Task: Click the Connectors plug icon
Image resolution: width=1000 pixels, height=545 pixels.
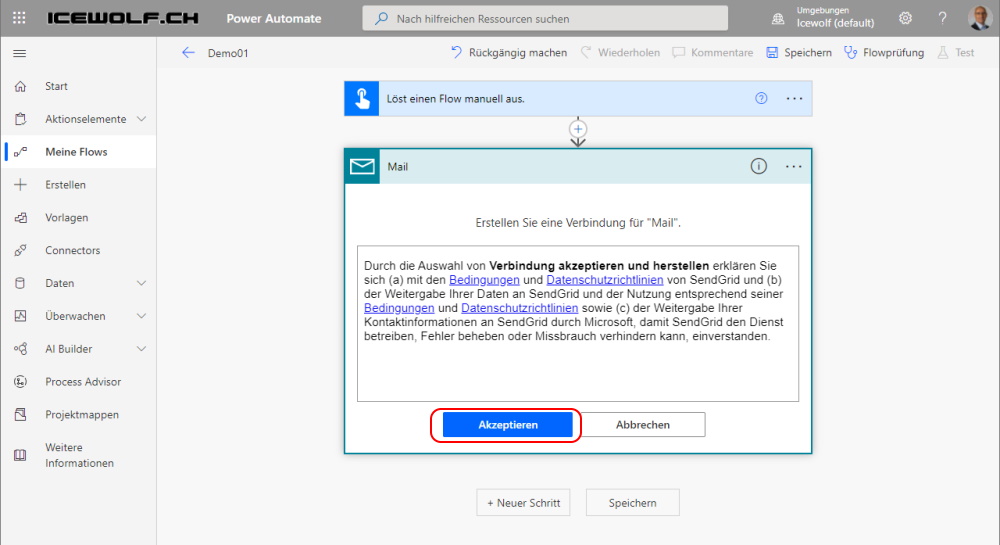Action: pyautogui.click(x=20, y=251)
